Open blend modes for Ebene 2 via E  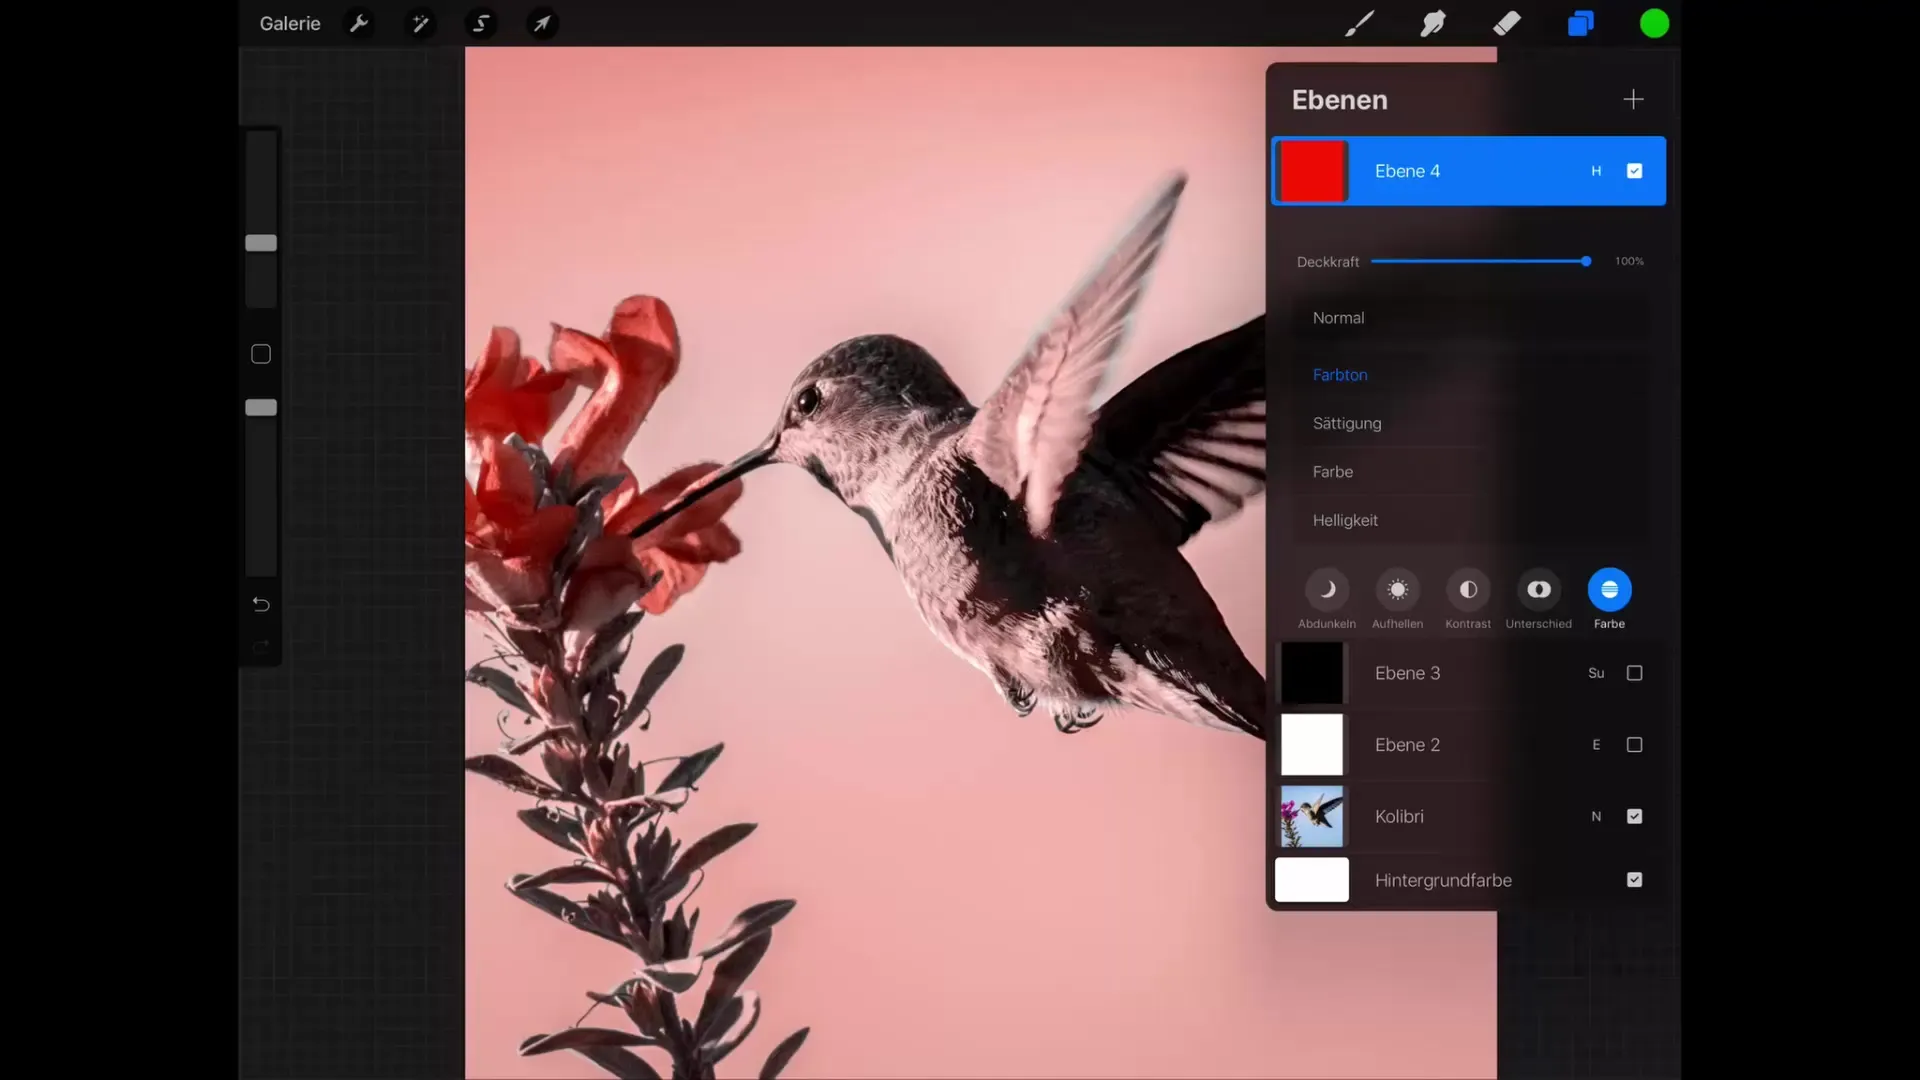tap(1596, 745)
